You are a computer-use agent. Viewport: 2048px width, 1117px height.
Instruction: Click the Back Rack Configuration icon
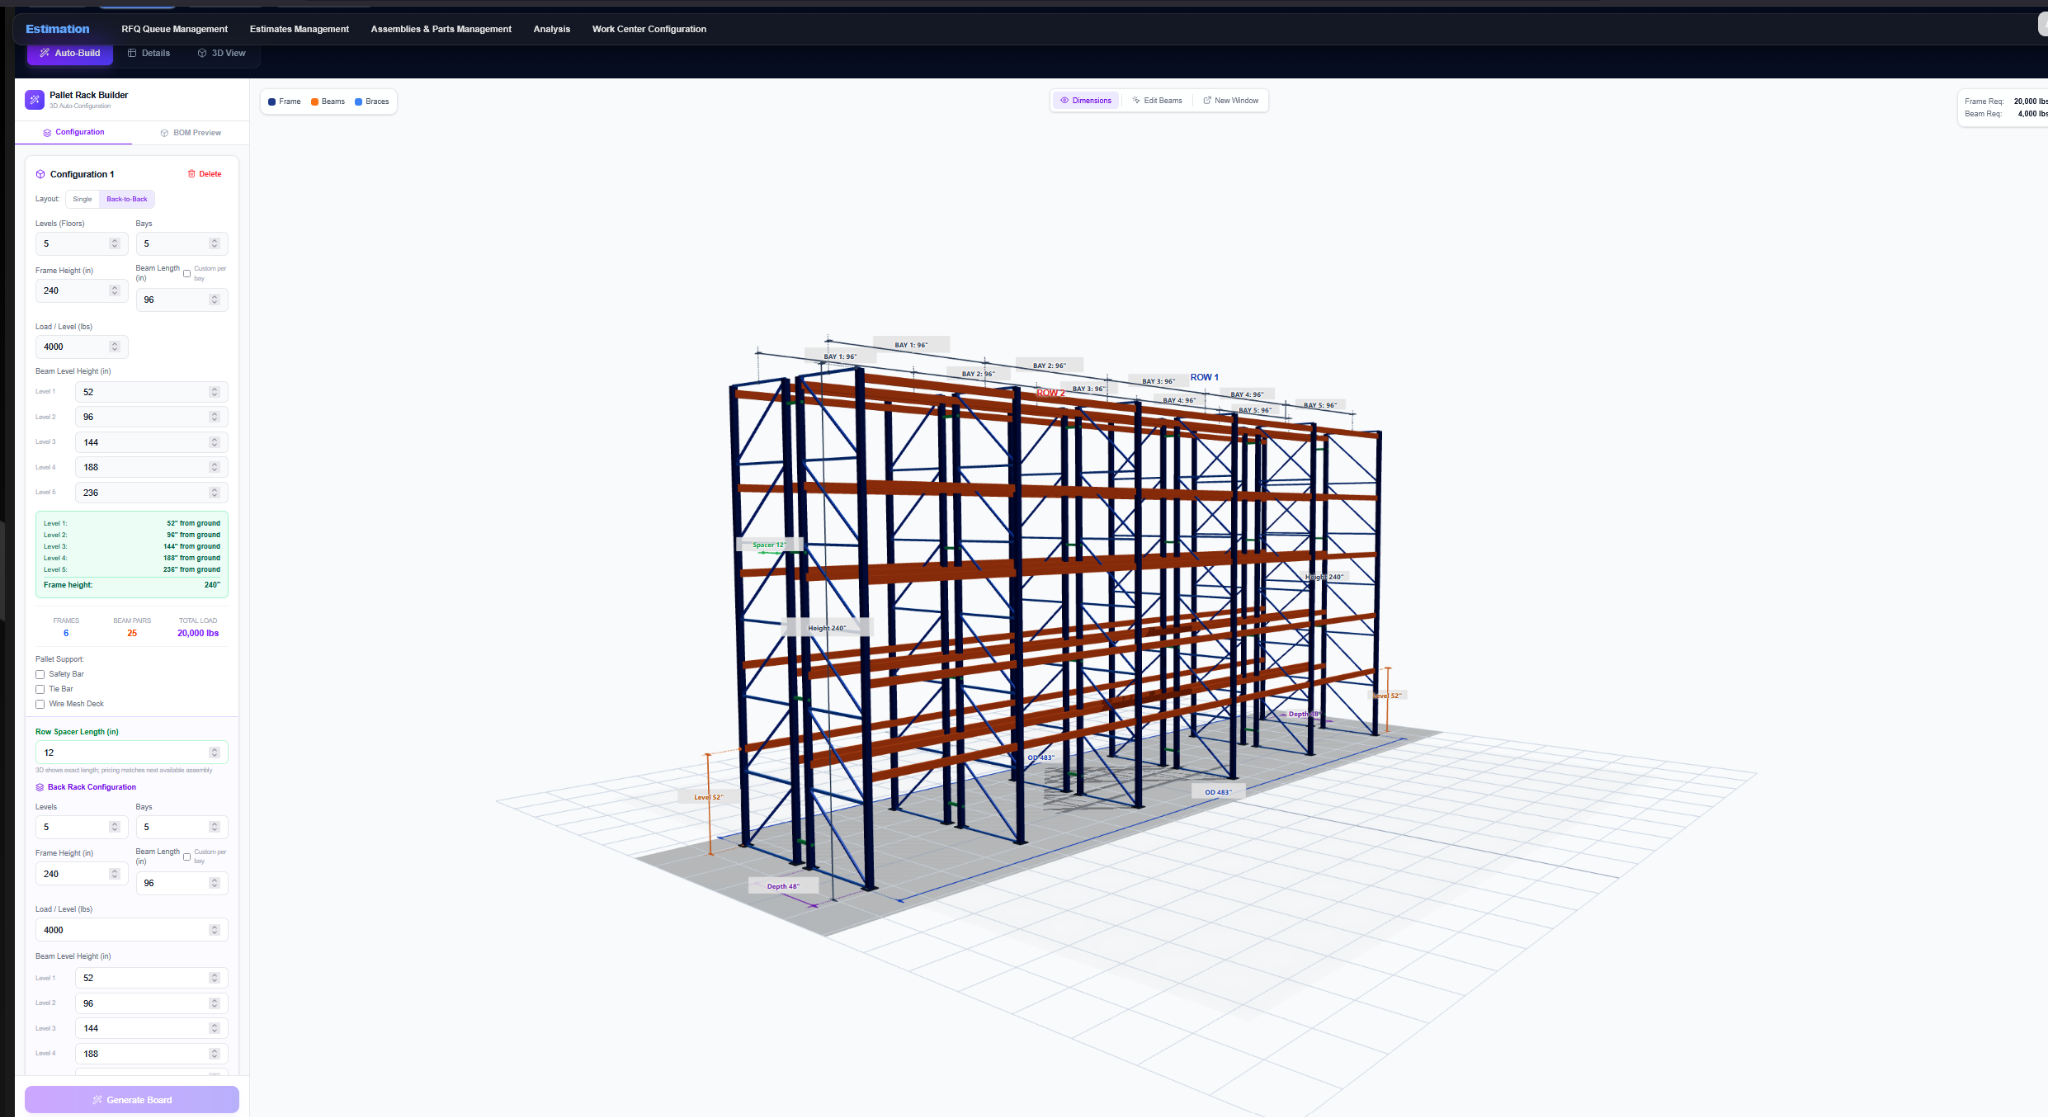(40, 787)
